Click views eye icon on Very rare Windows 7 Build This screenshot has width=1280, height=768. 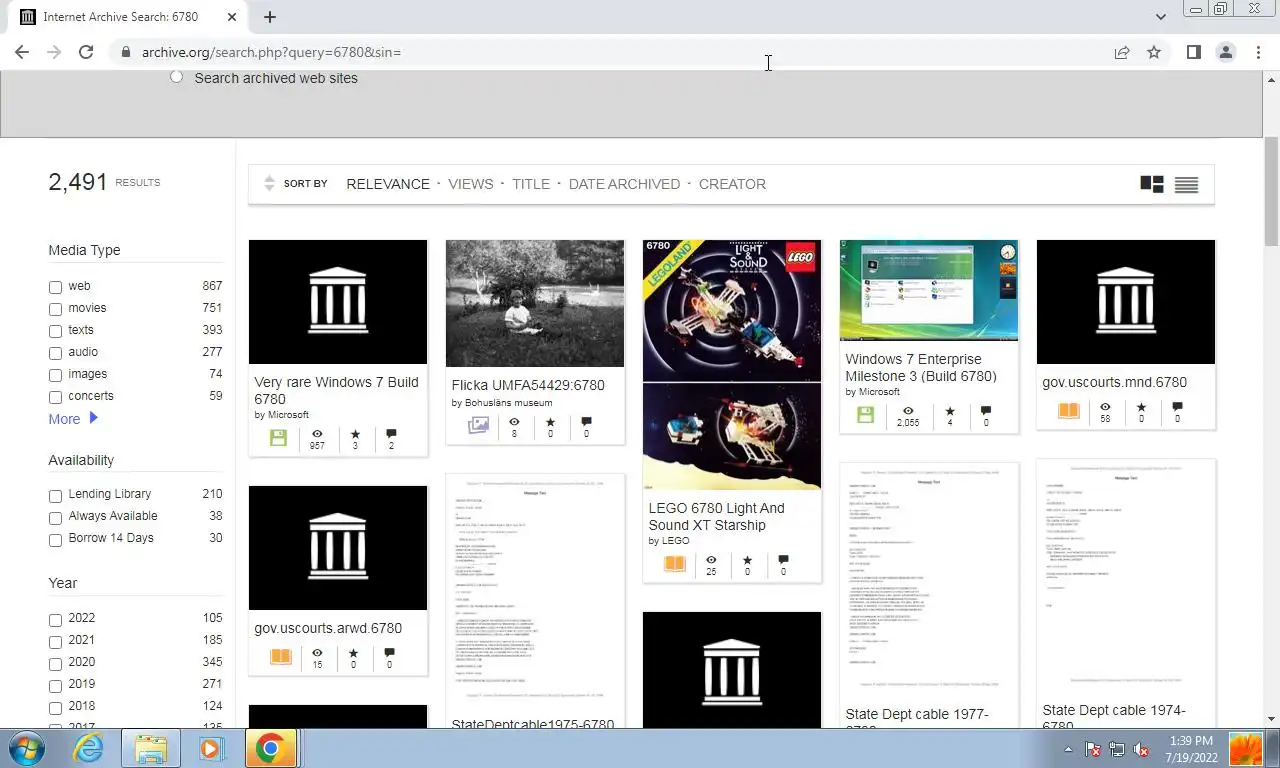pos(317,434)
